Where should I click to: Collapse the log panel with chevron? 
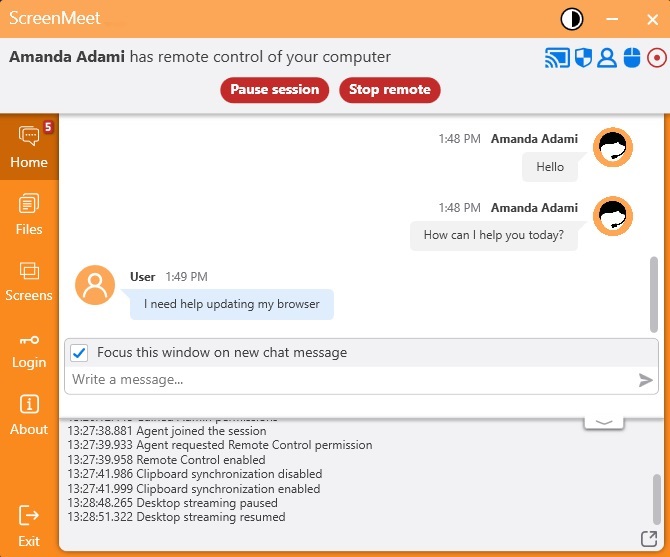[604, 422]
